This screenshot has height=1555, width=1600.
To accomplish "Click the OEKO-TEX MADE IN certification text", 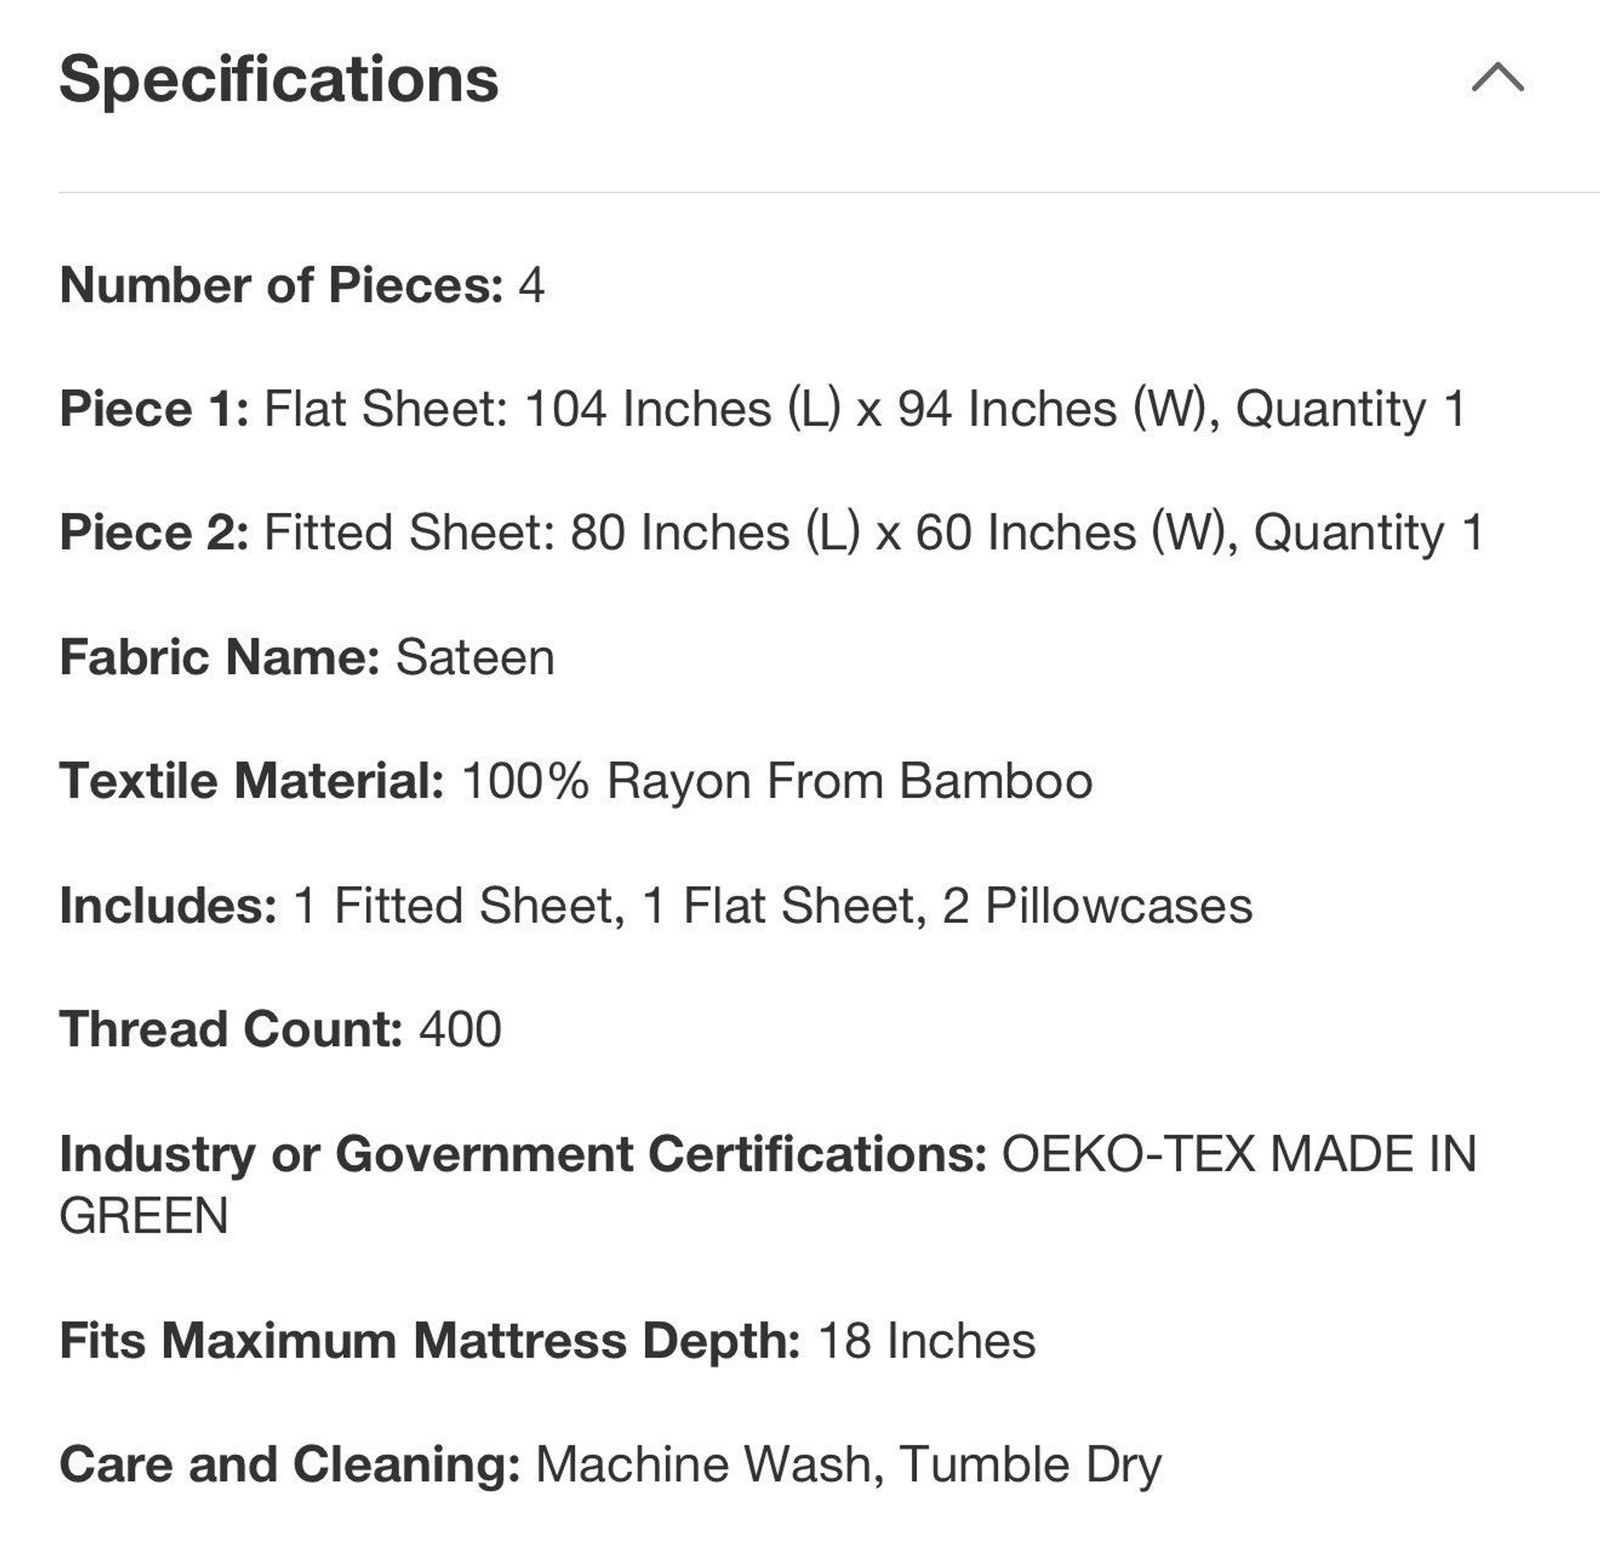I will pos(1239,1154).
